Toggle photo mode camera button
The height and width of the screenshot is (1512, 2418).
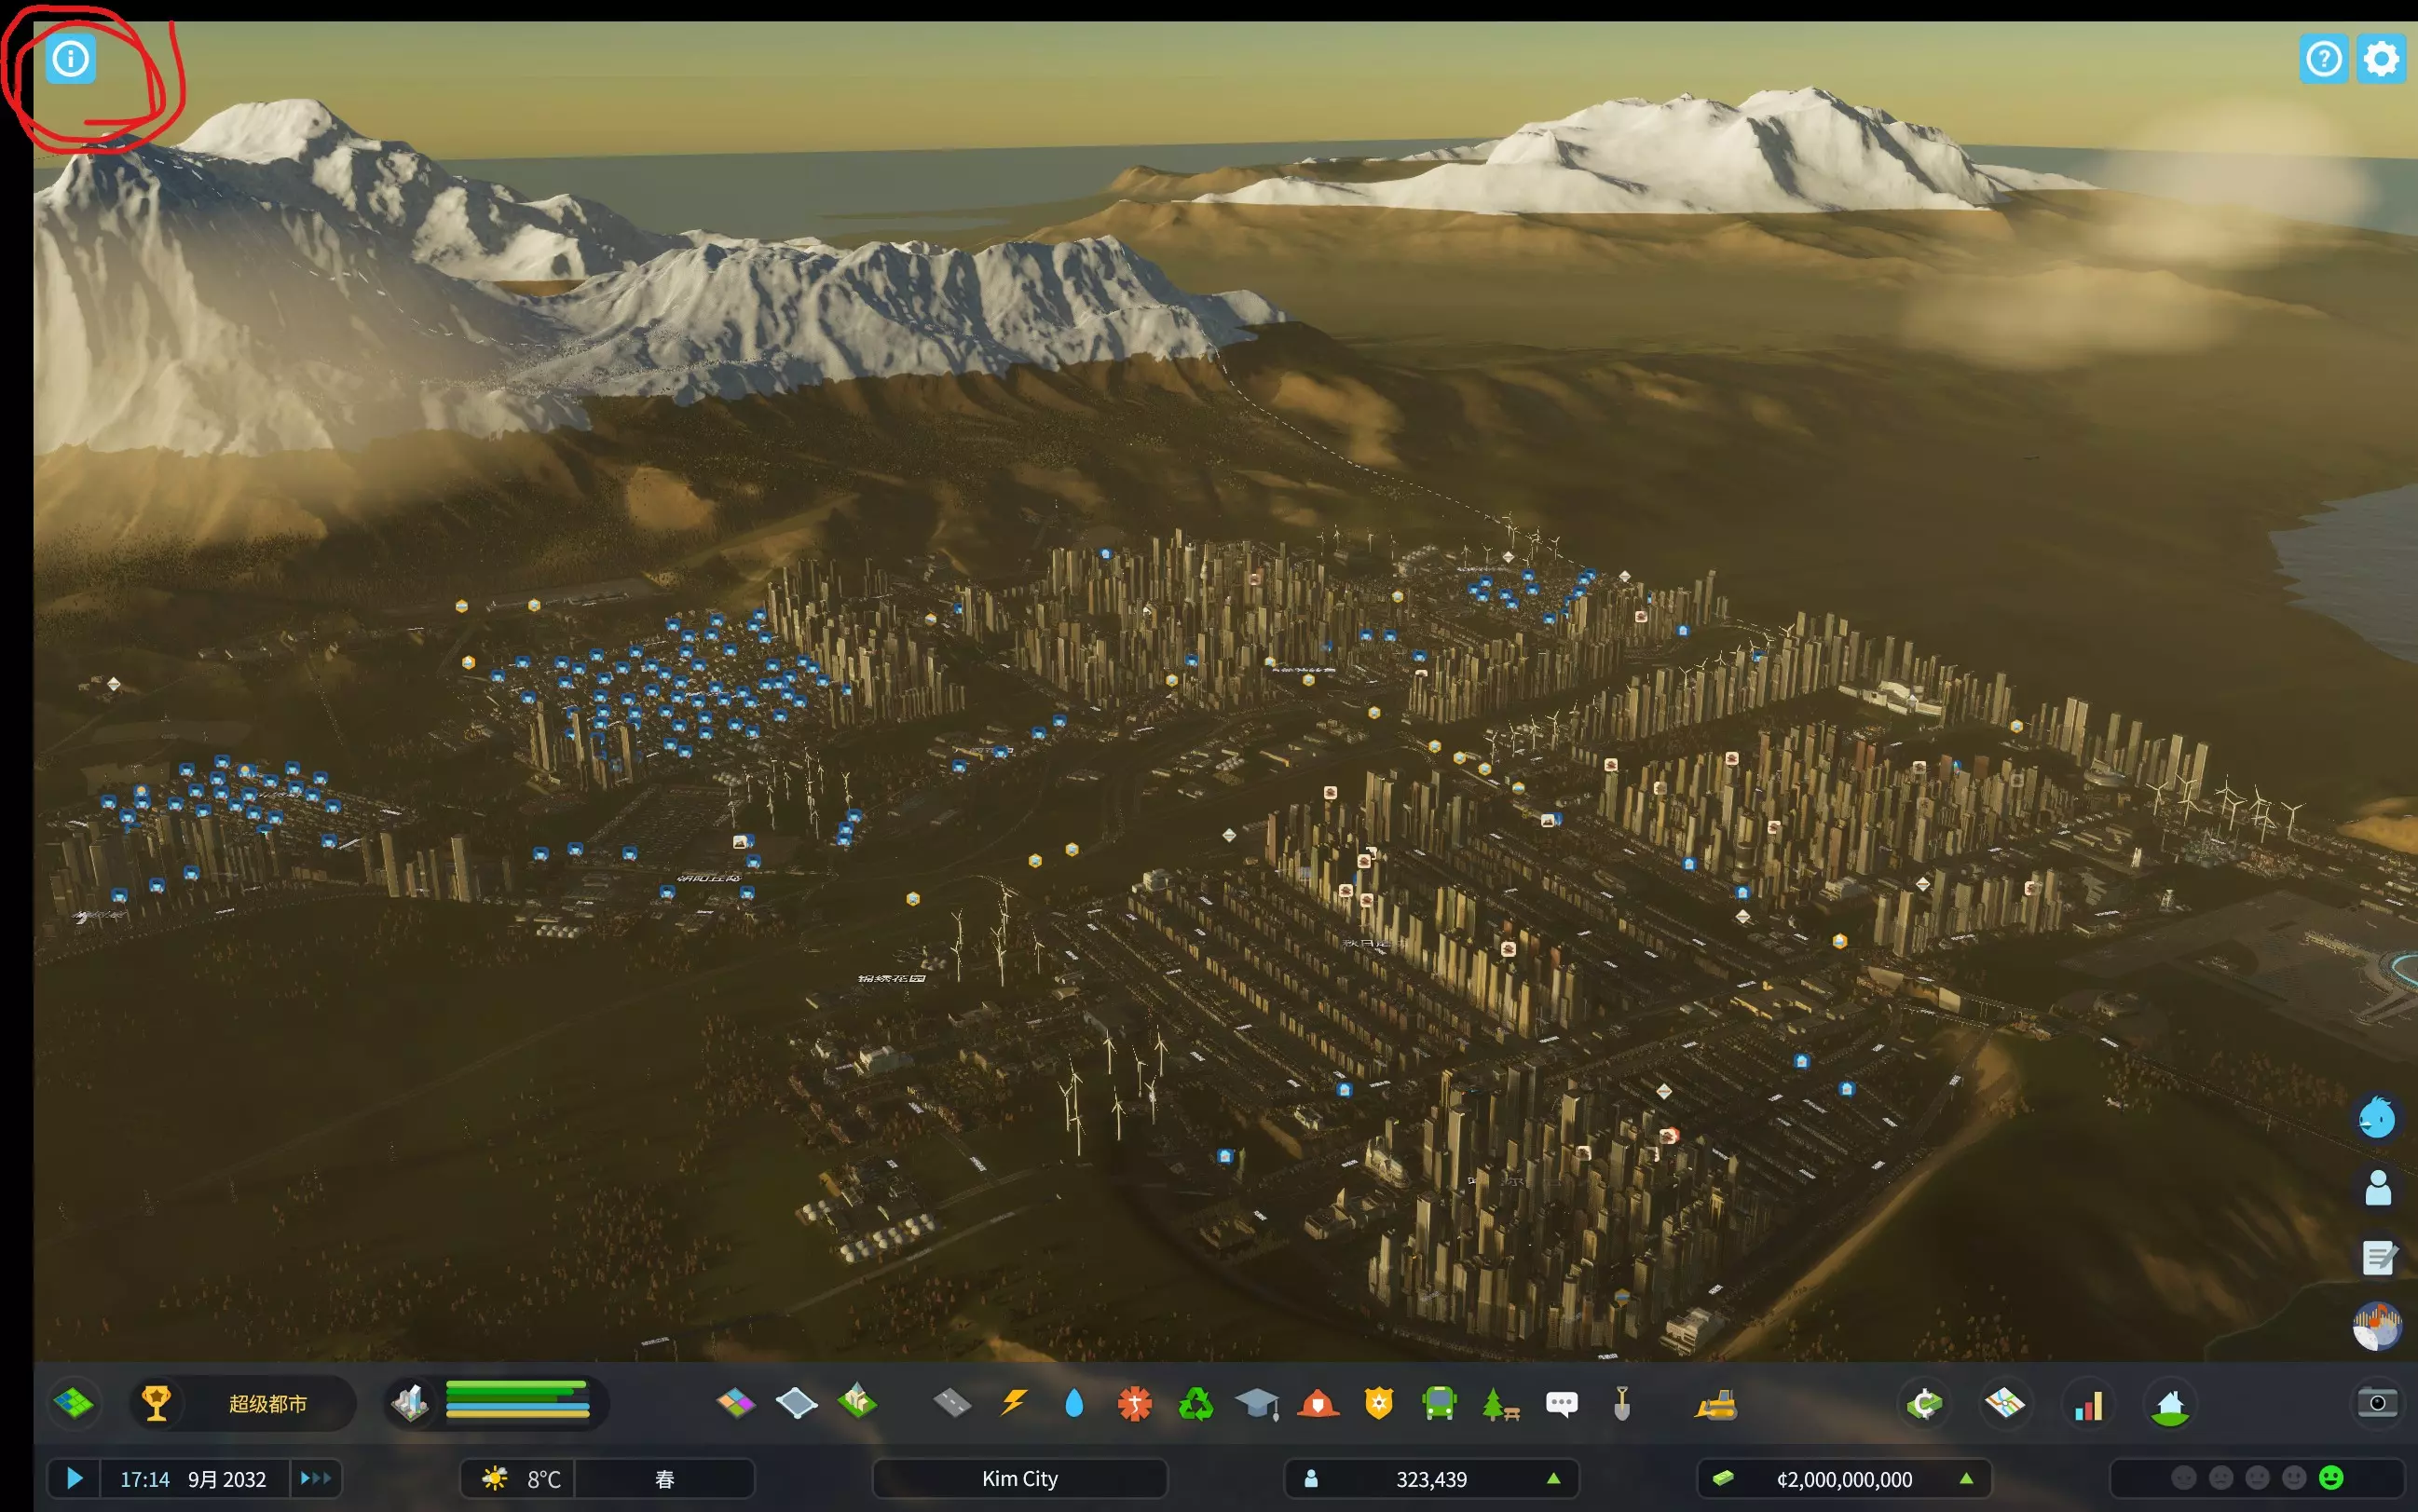pos(2377,1403)
